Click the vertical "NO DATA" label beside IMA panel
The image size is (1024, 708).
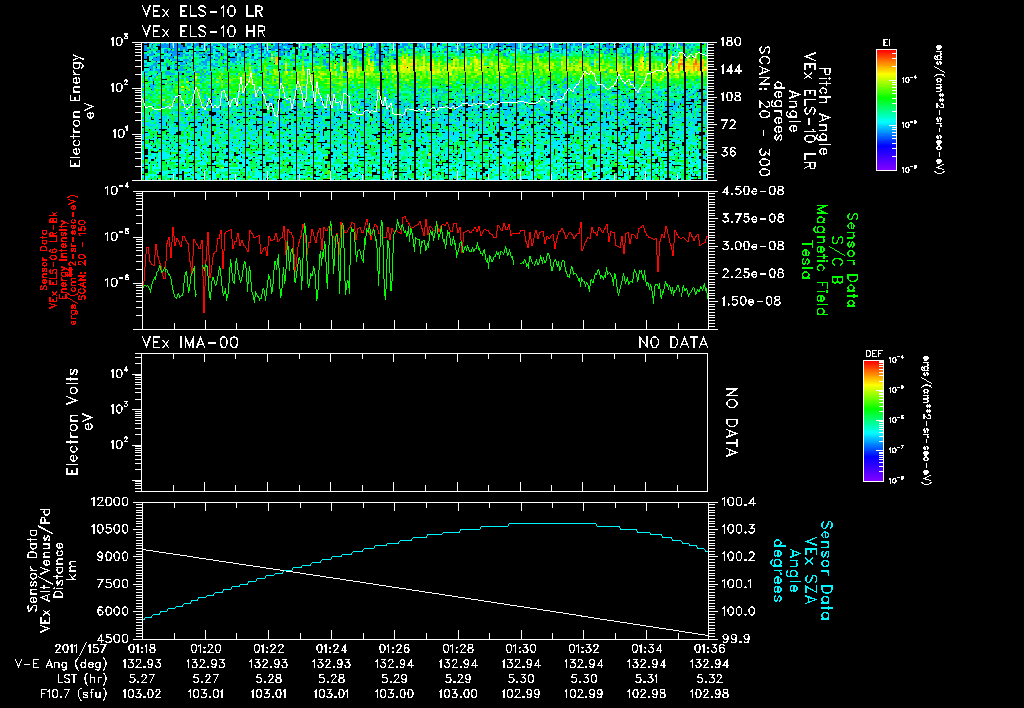point(731,421)
